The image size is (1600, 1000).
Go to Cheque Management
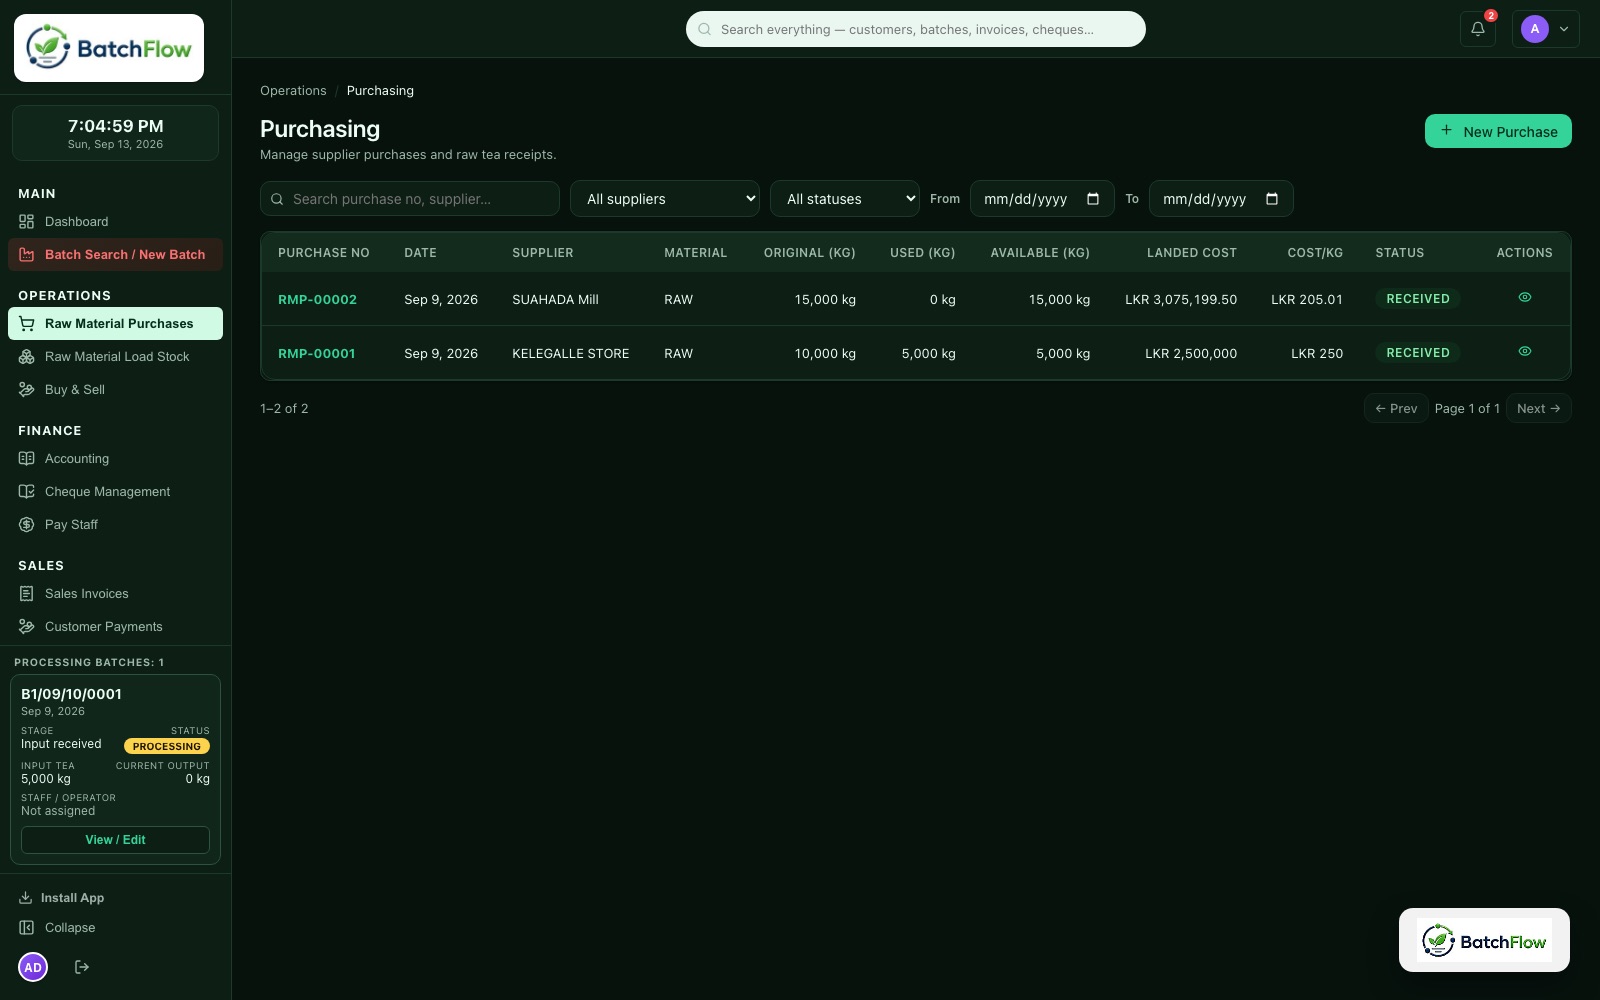(115, 492)
